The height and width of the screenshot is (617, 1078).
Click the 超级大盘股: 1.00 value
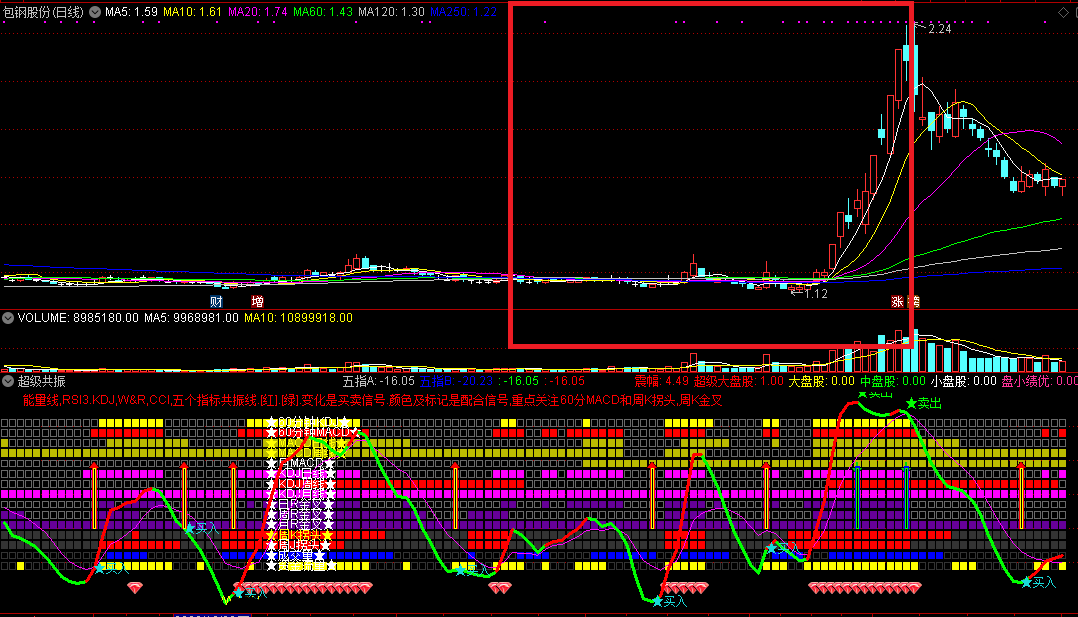coord(738,381)
